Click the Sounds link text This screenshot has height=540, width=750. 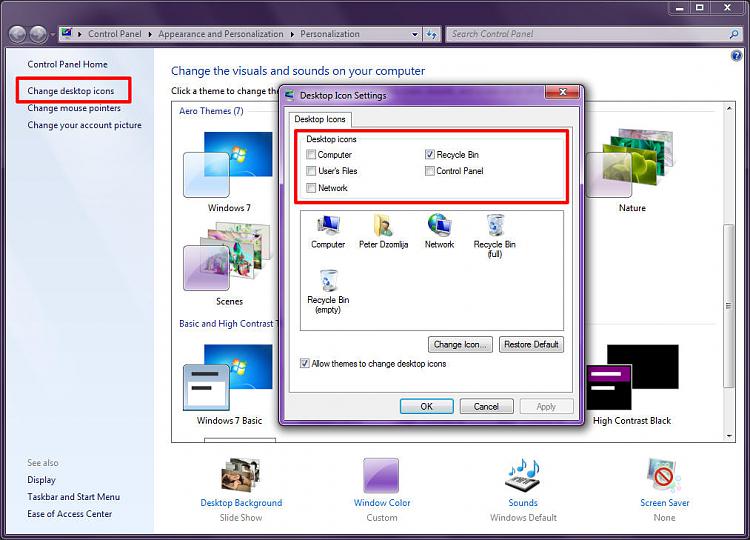pyautogui.click(x=523, y=503)
